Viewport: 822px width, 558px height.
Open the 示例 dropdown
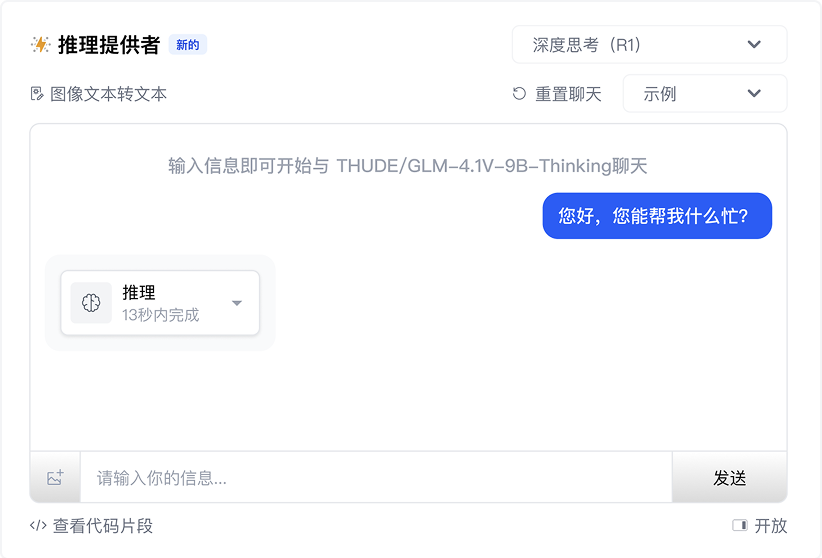tap(704, 94)
